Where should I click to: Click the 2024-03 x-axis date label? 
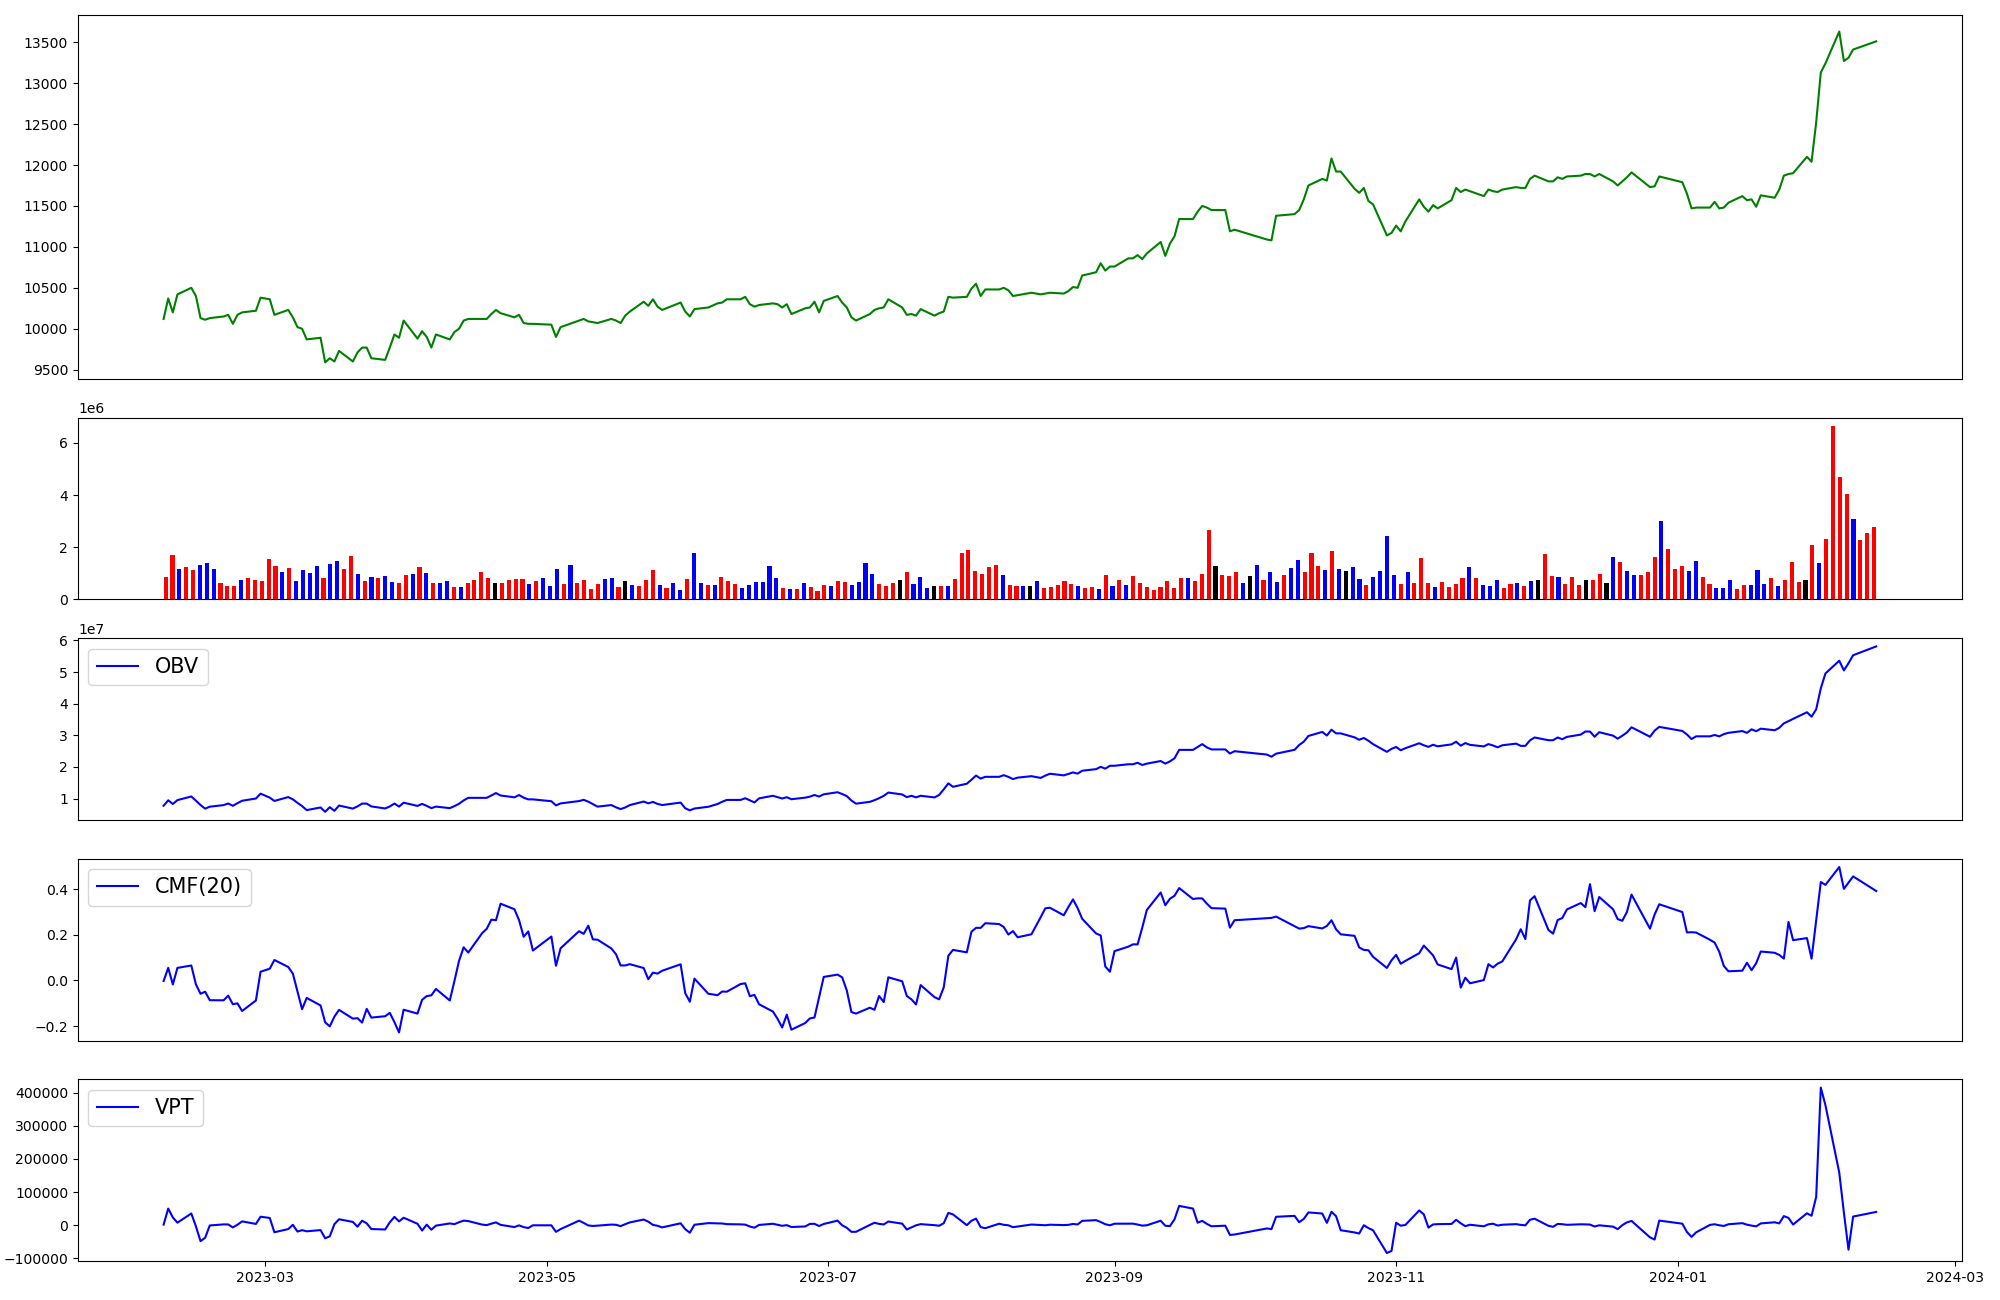click(x=1954, y=1277)
